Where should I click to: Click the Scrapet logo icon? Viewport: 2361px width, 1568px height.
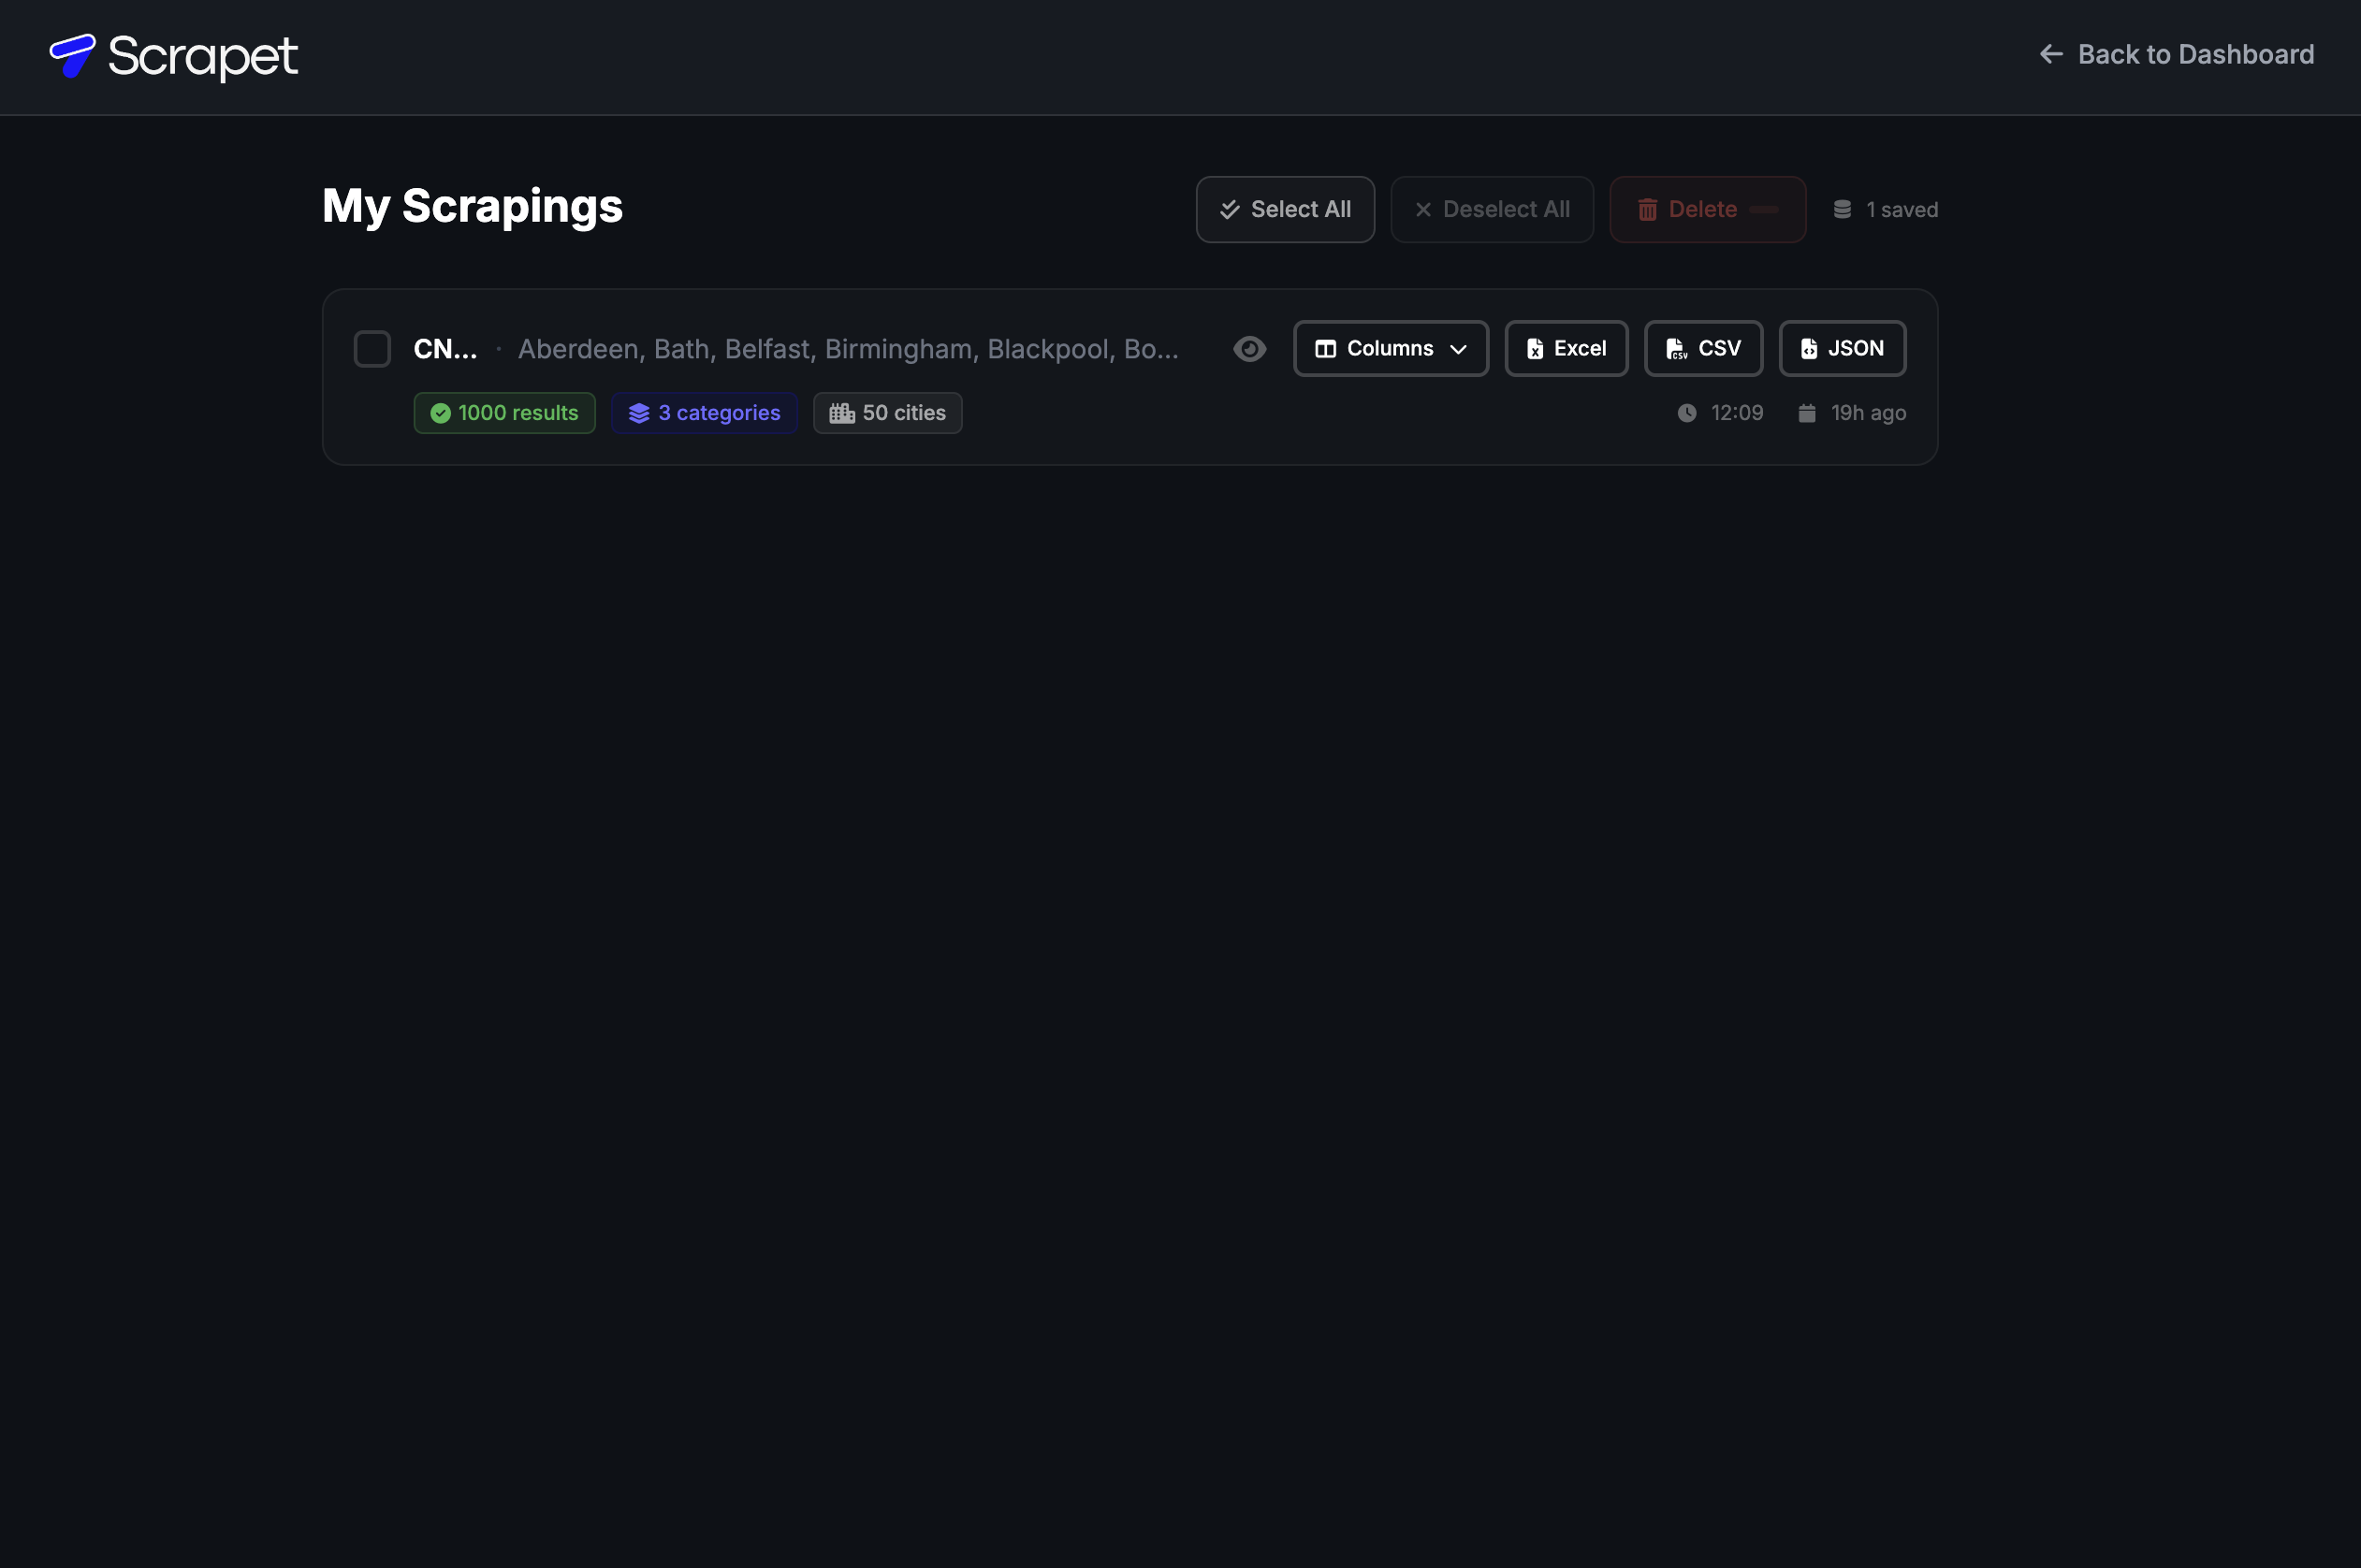[x=72, y=55]
